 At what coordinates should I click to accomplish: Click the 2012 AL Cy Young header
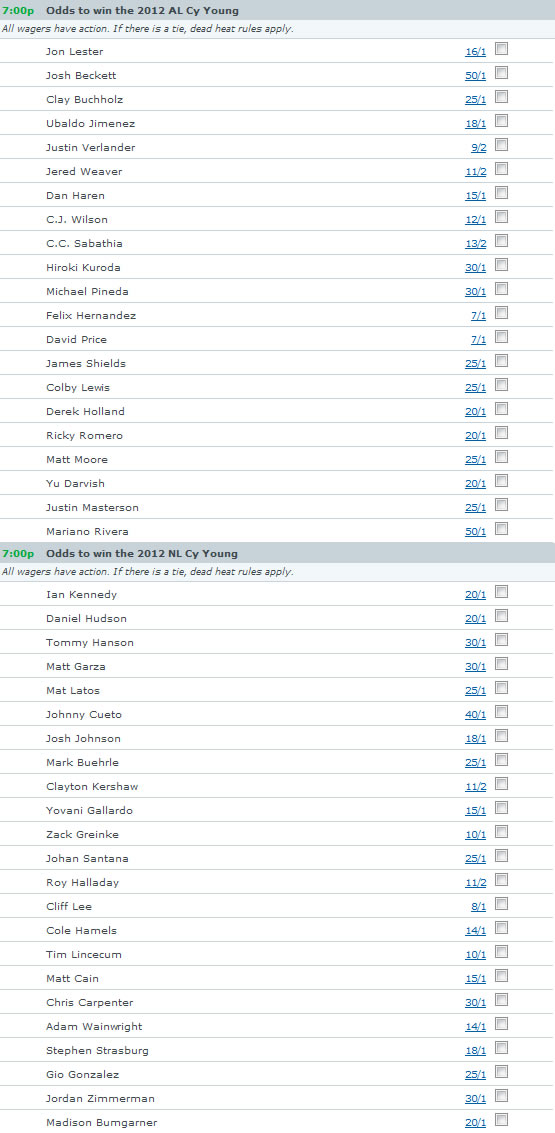point(142,11)
